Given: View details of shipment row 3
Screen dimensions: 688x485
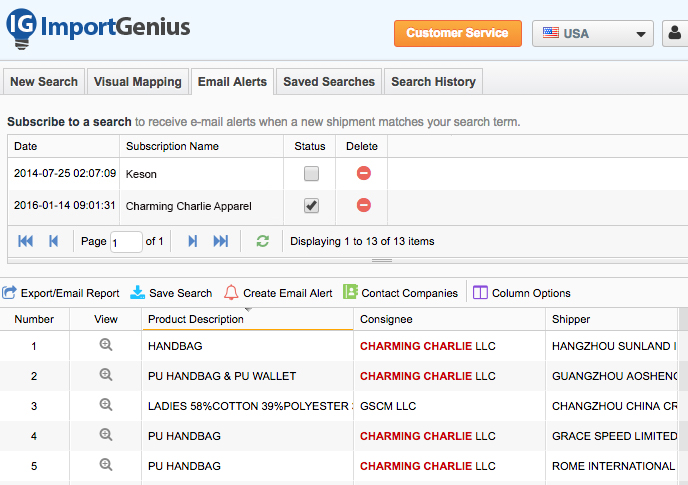Looking at the screenshot, I should point(106,405).
